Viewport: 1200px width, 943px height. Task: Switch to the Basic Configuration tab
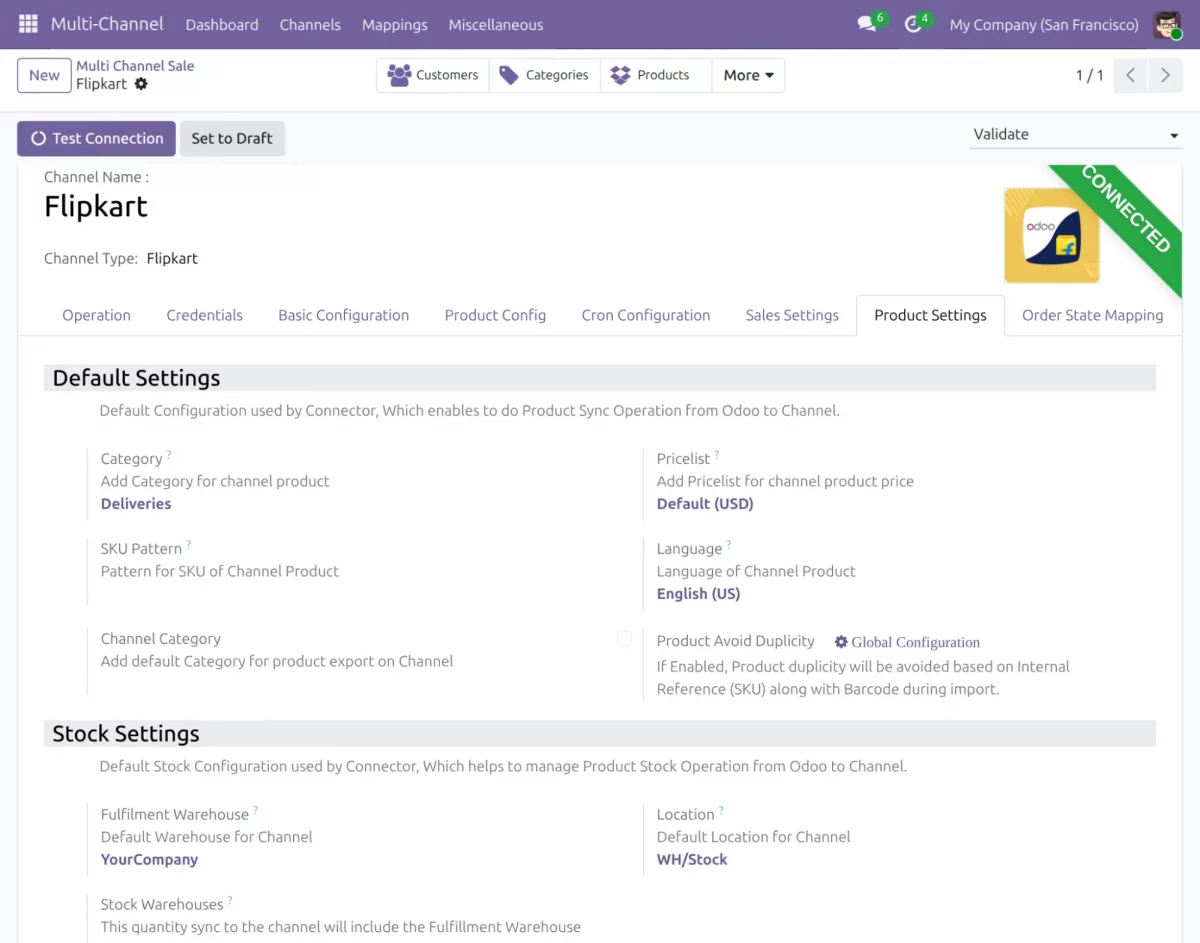click(344, 315)
